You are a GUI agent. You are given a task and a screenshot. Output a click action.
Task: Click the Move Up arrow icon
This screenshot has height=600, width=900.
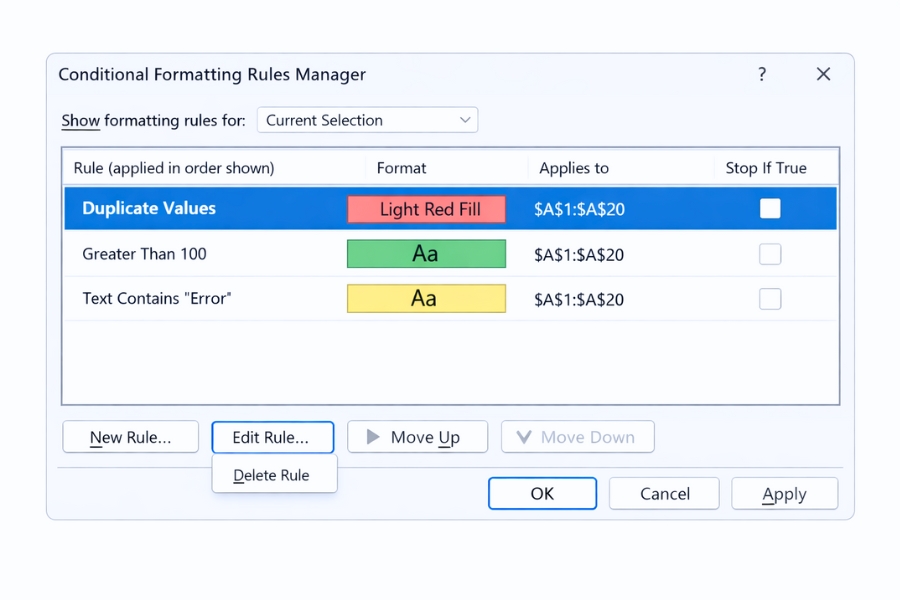click(x=375, y=437)
